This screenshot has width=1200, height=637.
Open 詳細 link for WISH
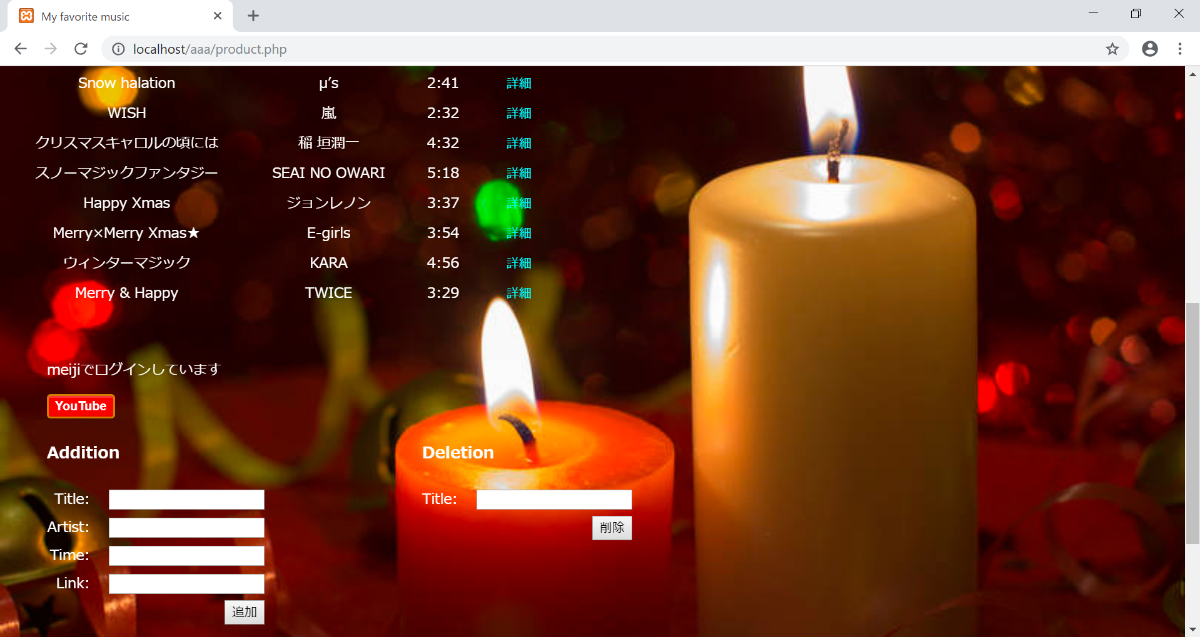pyautogui.click(x=518, y=113)
